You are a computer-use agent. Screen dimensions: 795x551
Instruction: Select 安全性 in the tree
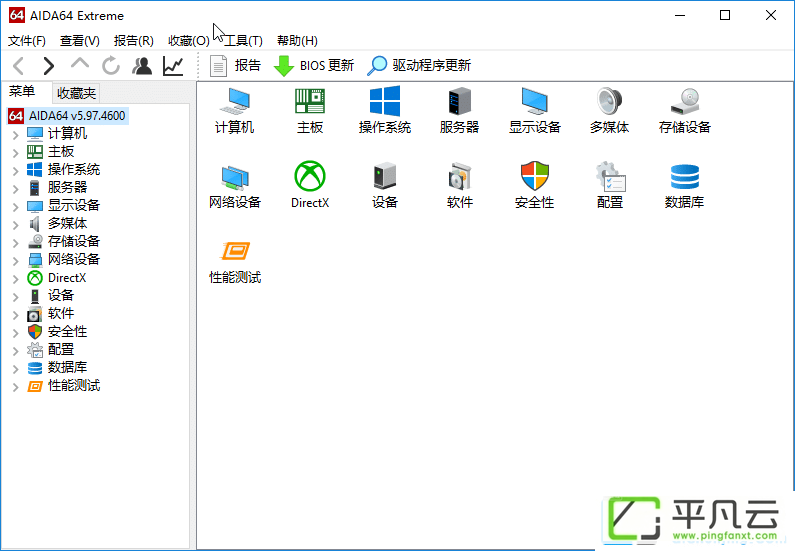67,332
